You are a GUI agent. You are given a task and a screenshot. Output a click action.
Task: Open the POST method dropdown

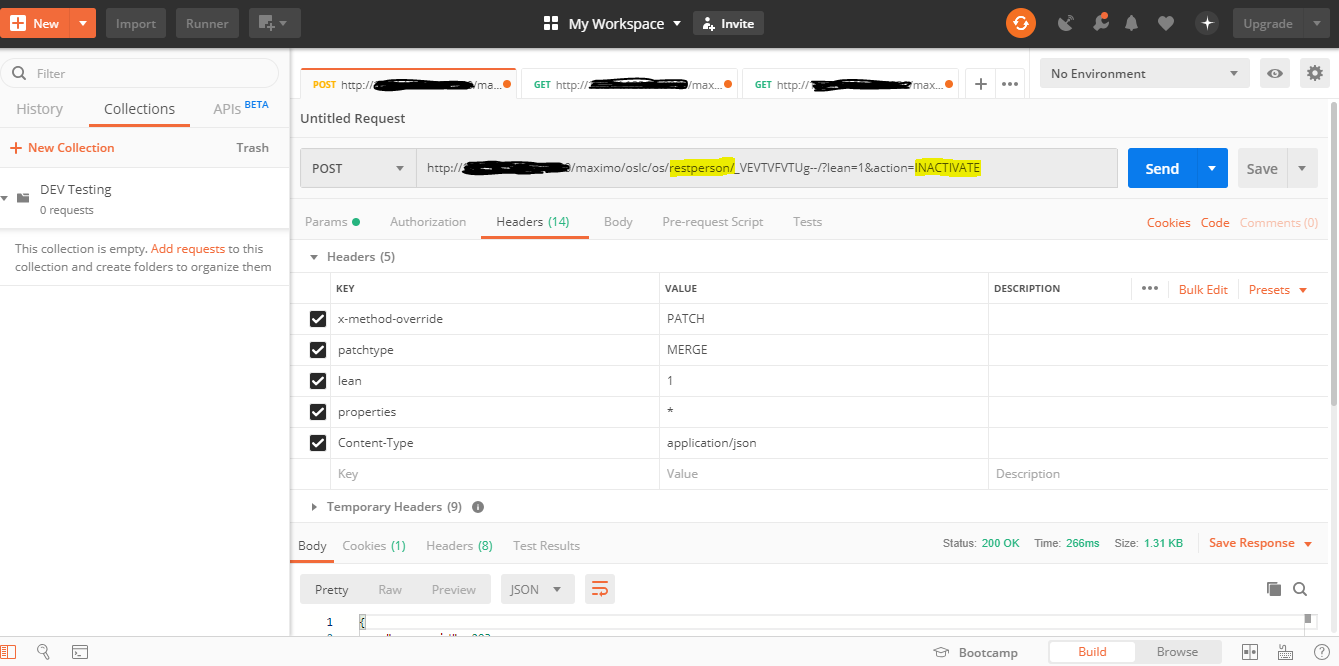point(357,168)
